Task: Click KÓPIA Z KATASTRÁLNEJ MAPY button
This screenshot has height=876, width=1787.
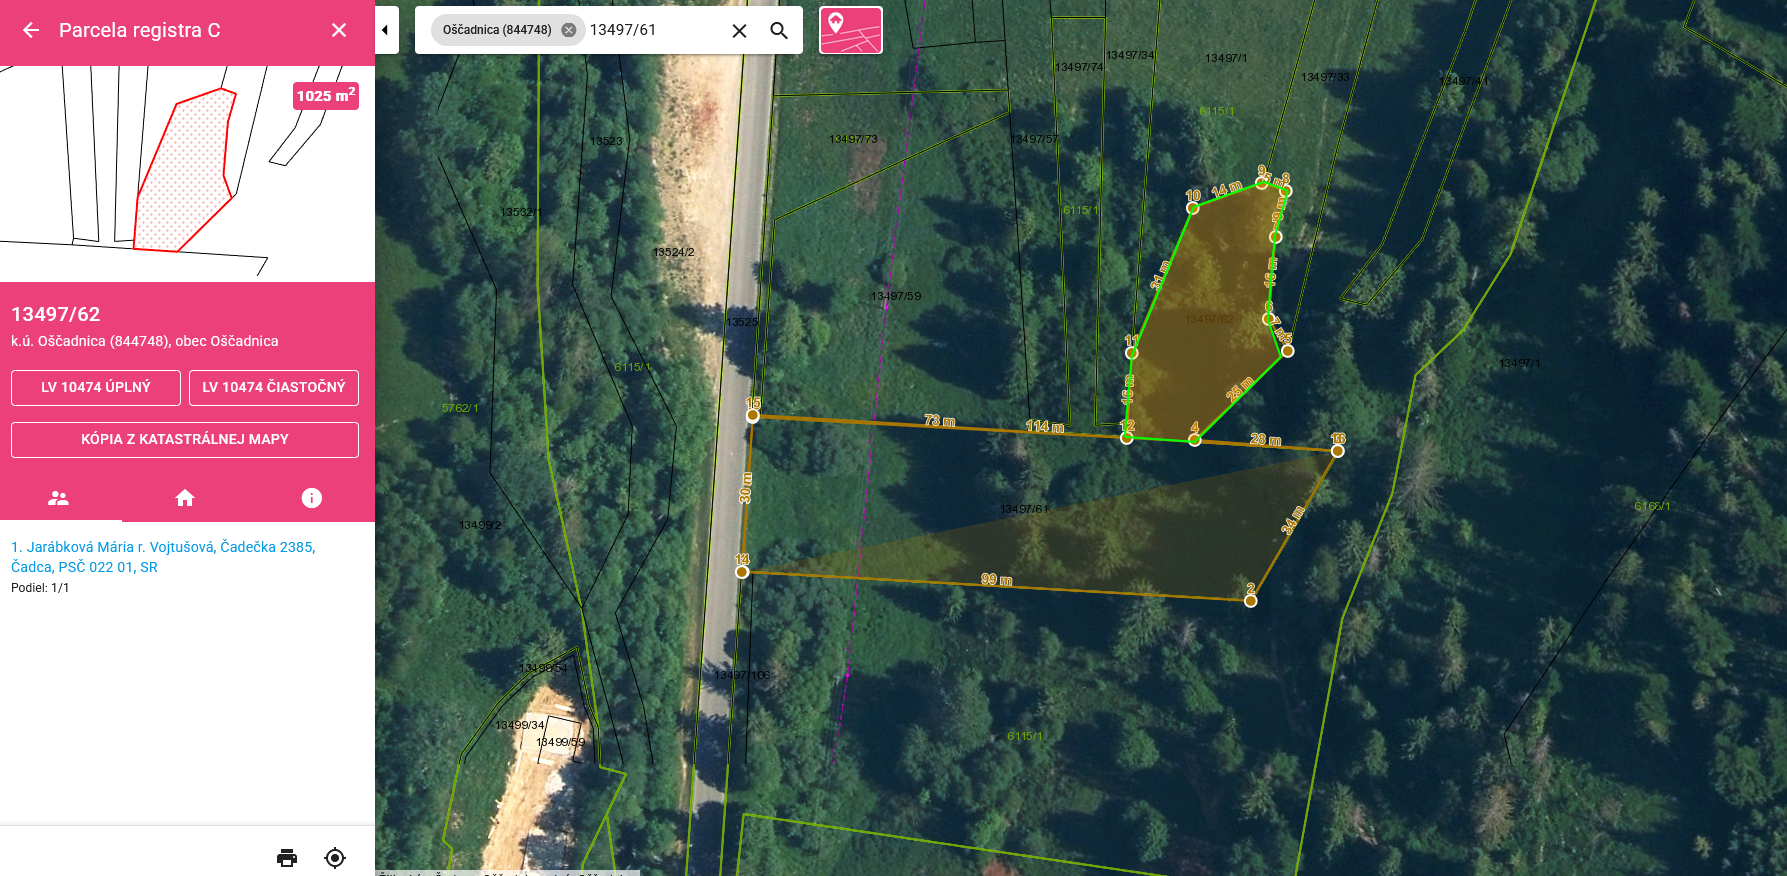Action: [x=185, y=440]
